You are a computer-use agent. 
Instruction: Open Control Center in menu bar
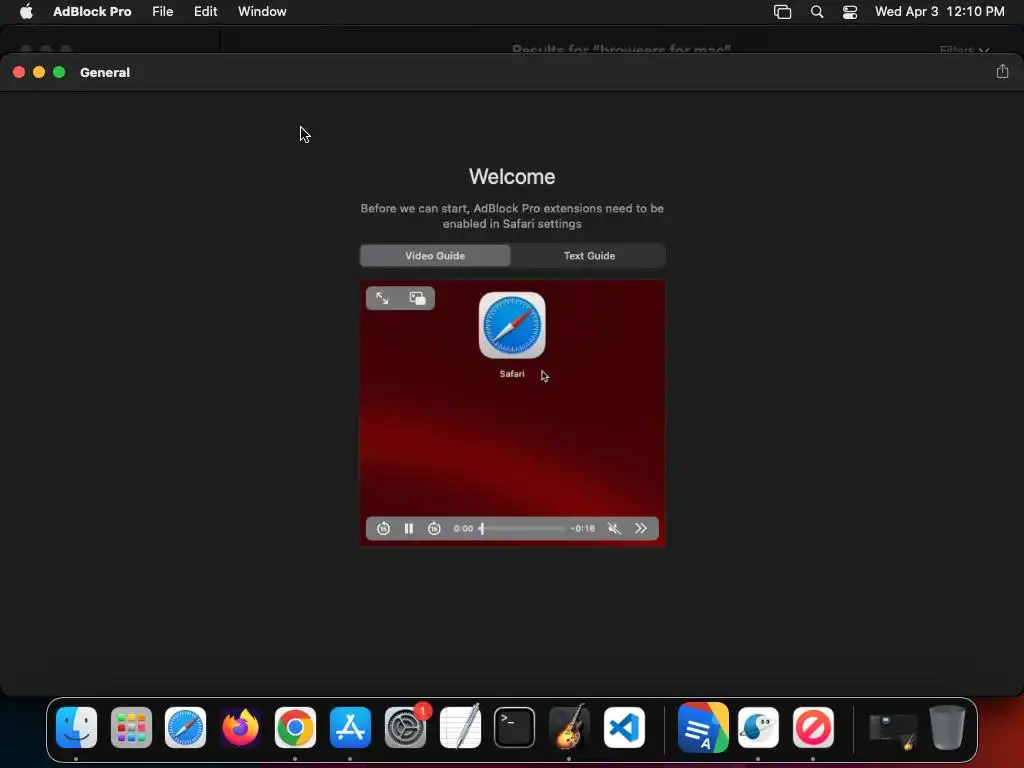click(850, 12)
